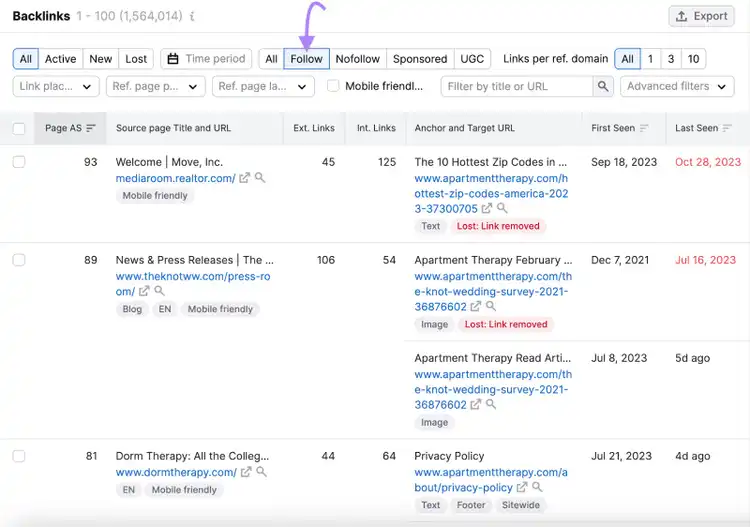Viewport: 750px width, 527px height.
Task: Set links per ref. domain to 10
Action: [x=693, y=59]
